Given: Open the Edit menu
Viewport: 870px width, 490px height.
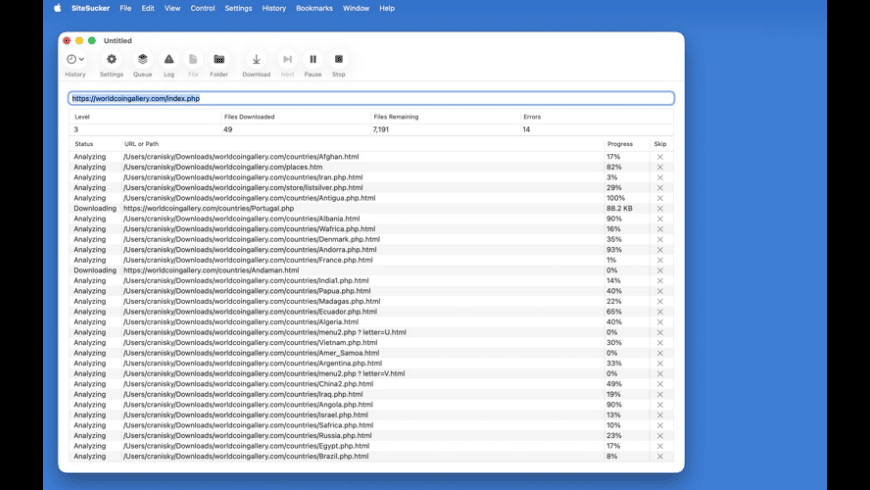Looking at the screenshot, I should coord(148,8).
